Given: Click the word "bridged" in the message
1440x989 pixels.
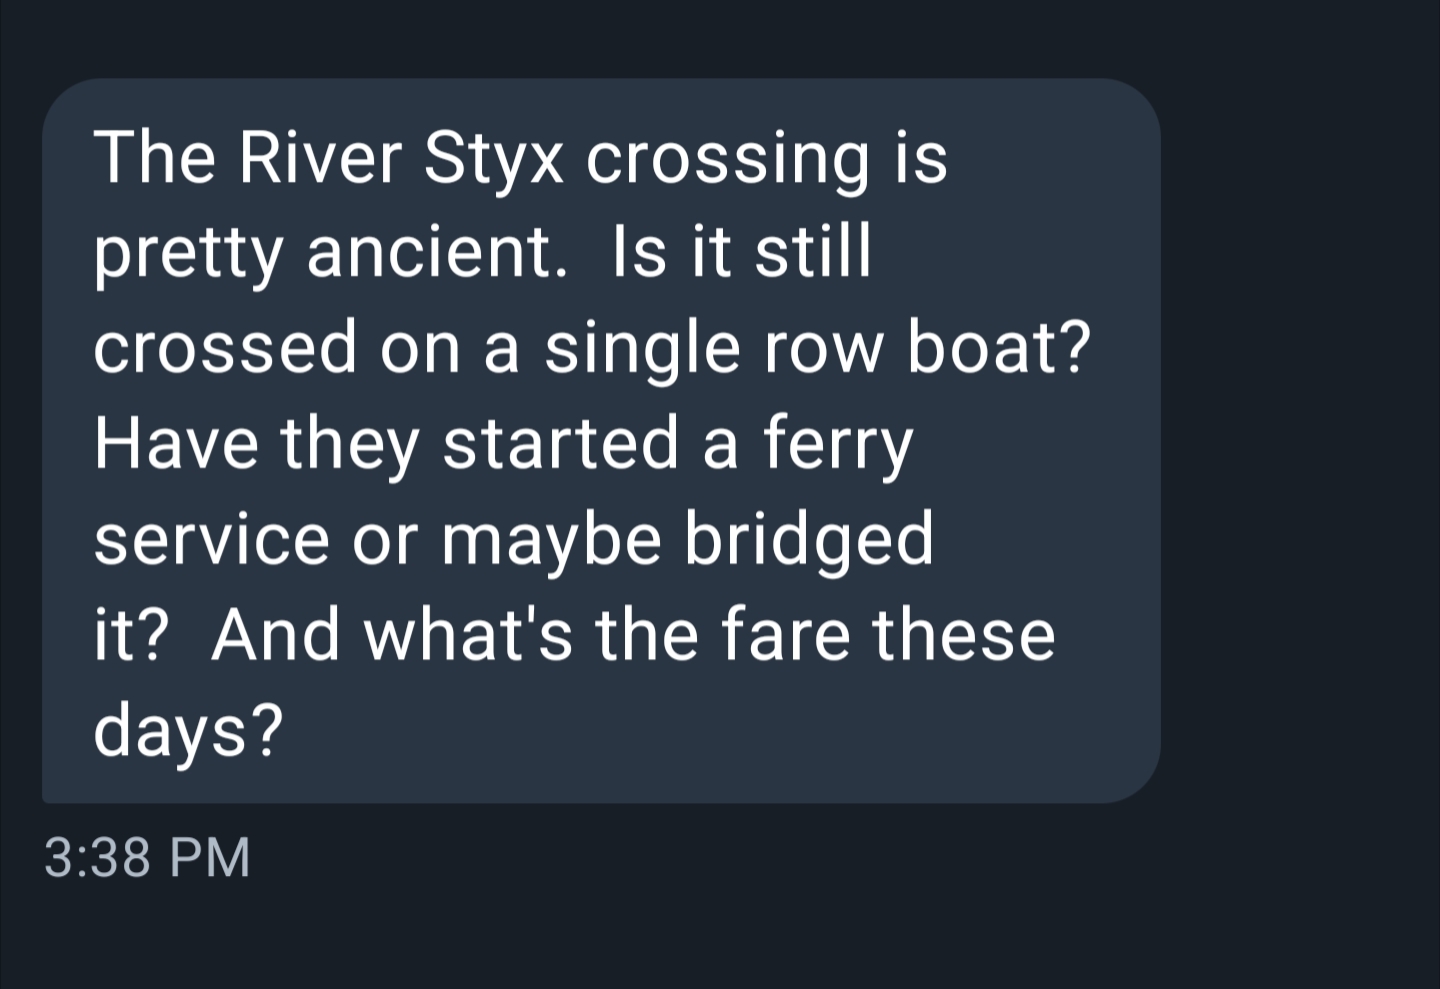Looking at the screenshot, I should pos(808,539).
